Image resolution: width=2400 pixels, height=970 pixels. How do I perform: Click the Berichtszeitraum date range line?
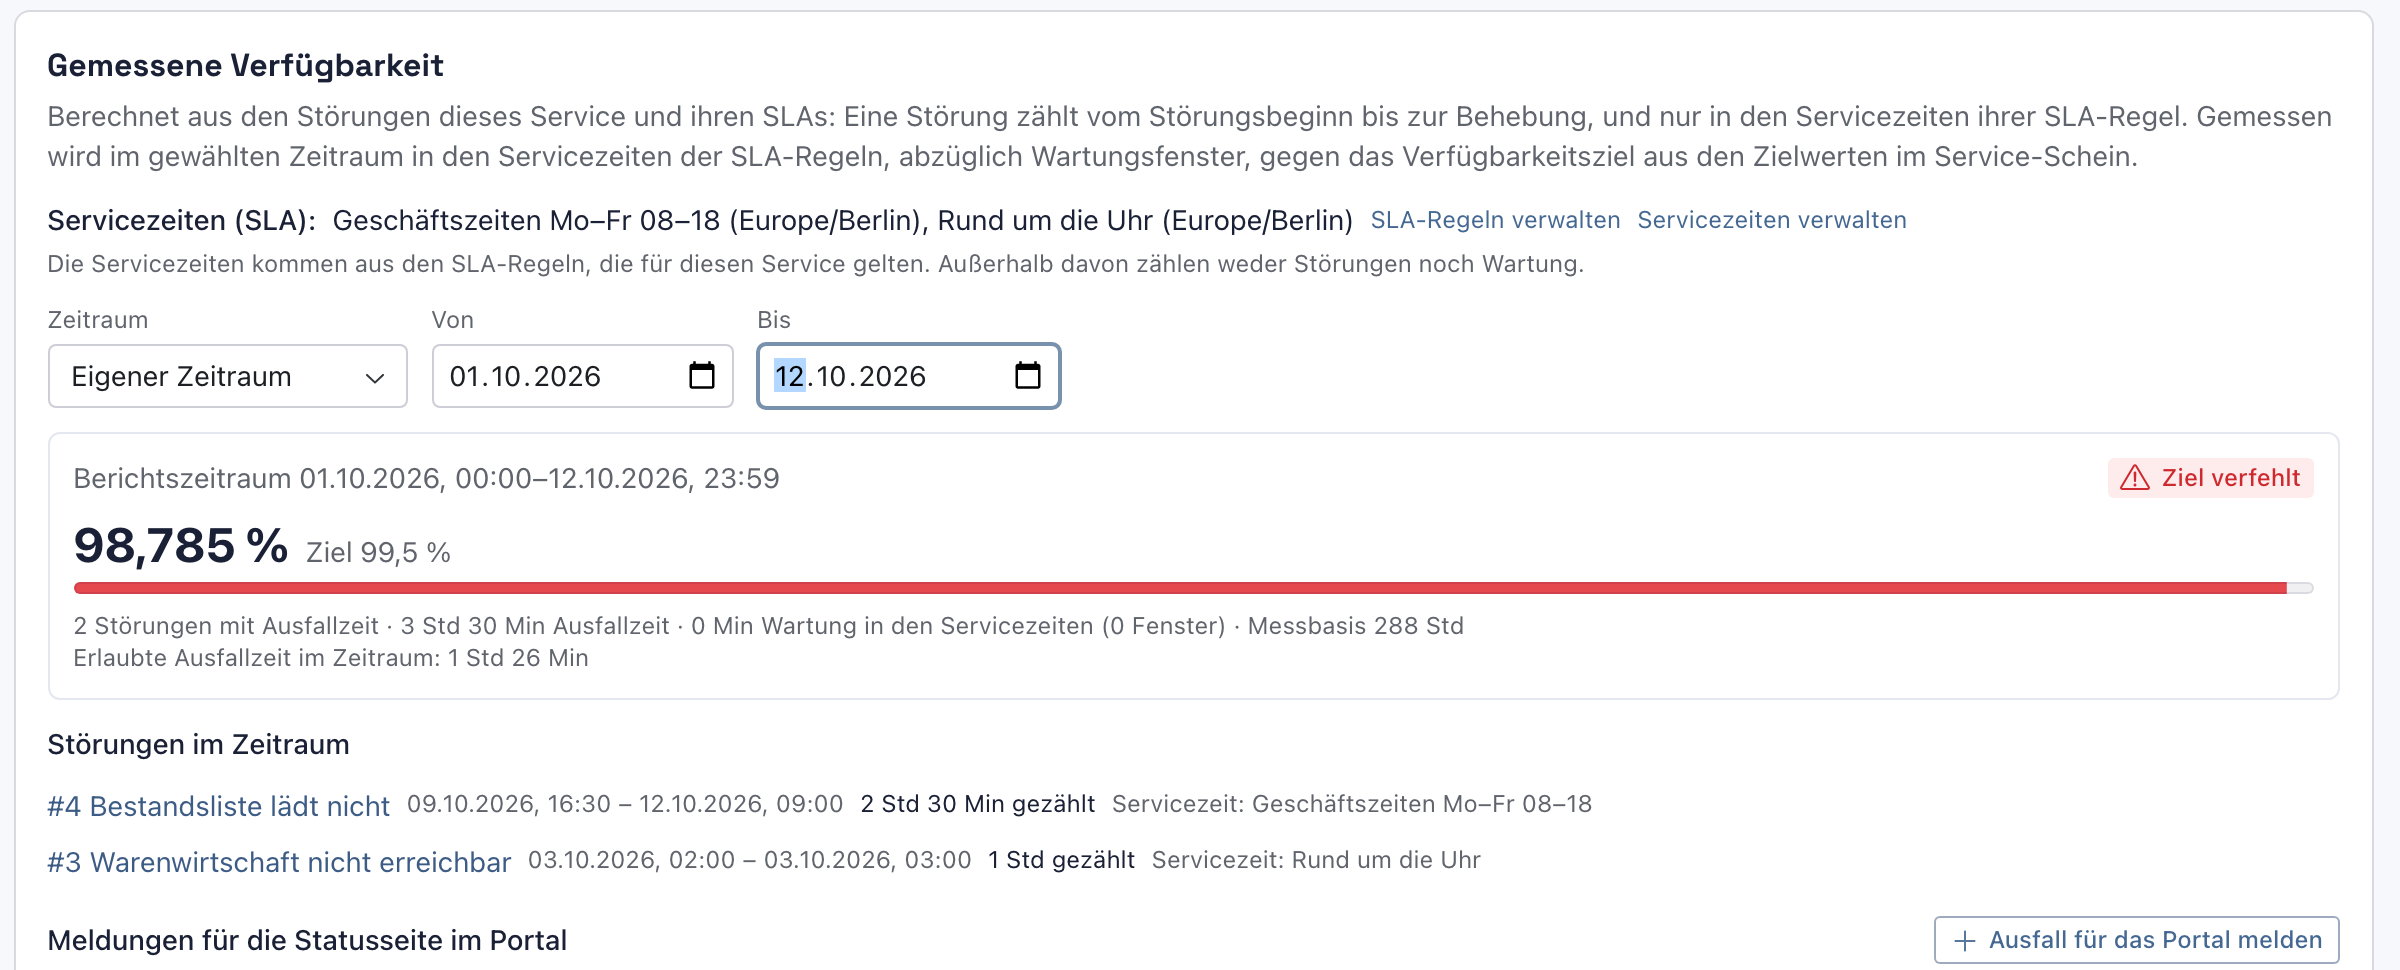click(x=426, y=479)
